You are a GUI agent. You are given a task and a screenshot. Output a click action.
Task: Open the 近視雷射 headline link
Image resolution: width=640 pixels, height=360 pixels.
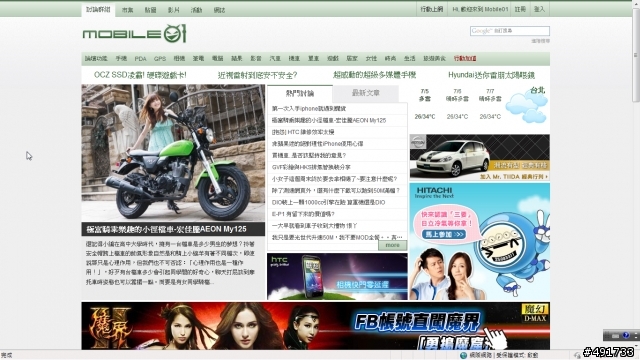pyautogui.click(x=258, y=75)
